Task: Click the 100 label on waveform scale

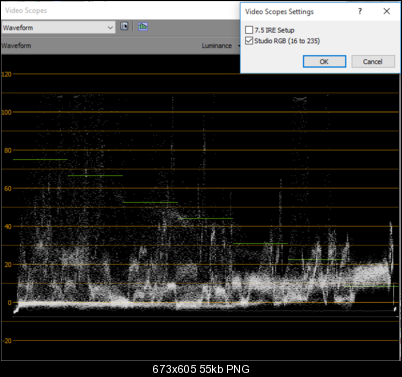Action: coord(6,112)
